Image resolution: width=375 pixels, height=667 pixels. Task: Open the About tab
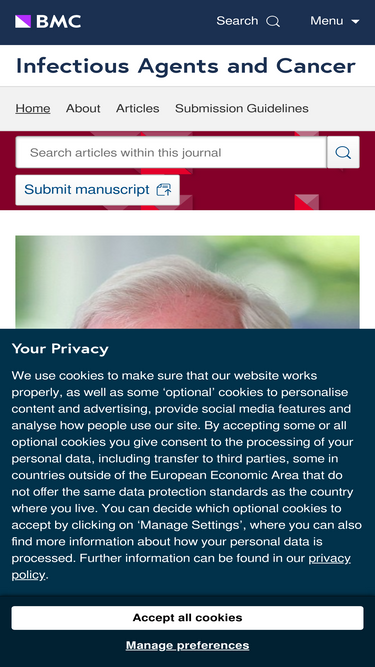(83, 108)
